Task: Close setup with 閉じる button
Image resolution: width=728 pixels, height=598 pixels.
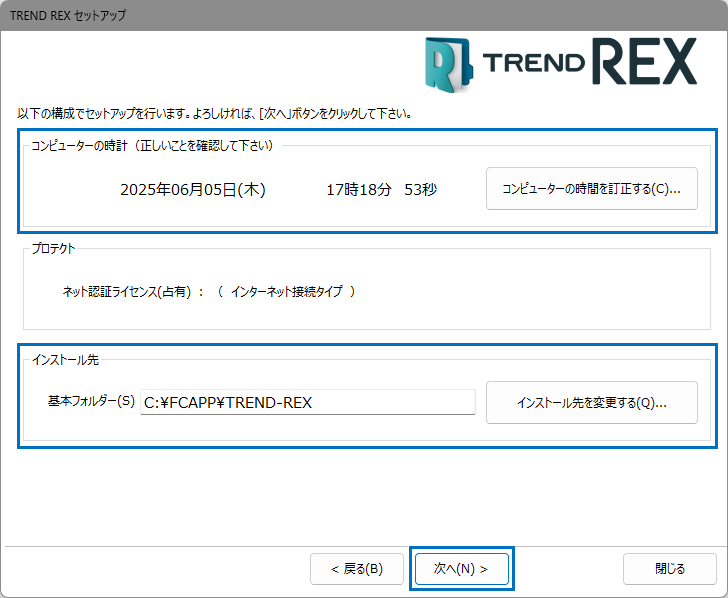Action: click(670, 569)
